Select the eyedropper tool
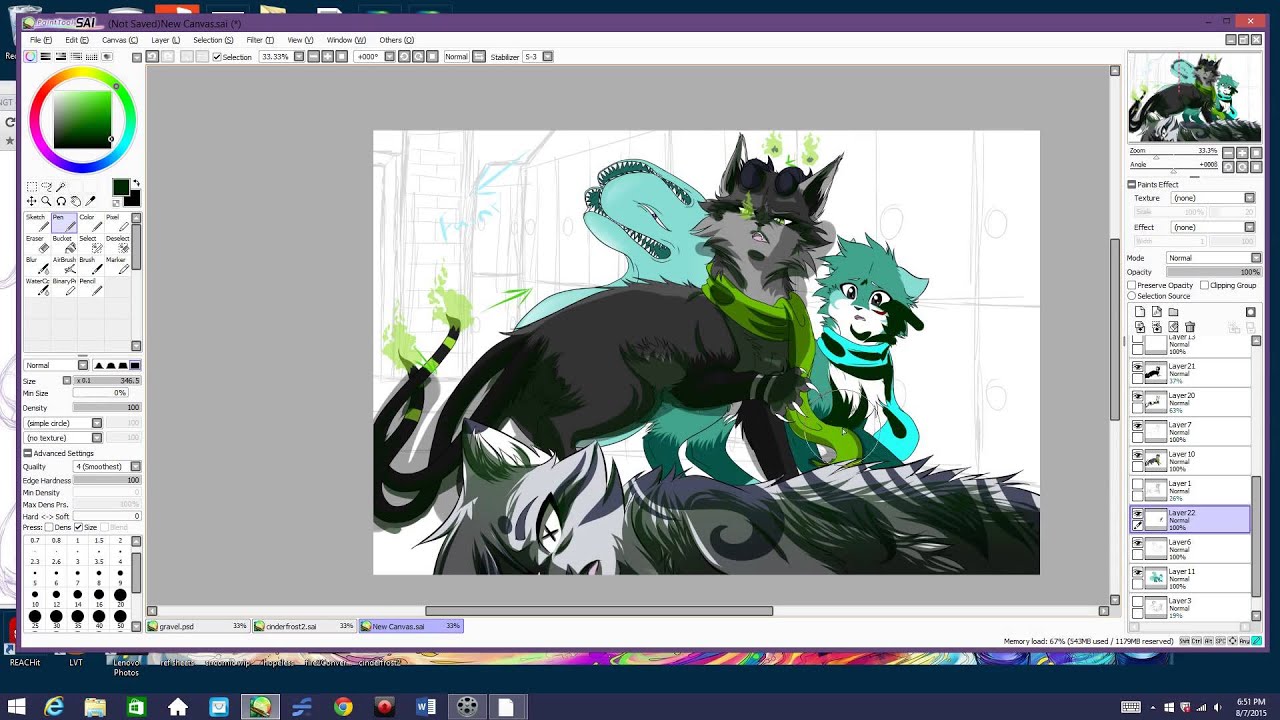The width and height of the screenshot is (1280, 720). click(x=90, y=201)
